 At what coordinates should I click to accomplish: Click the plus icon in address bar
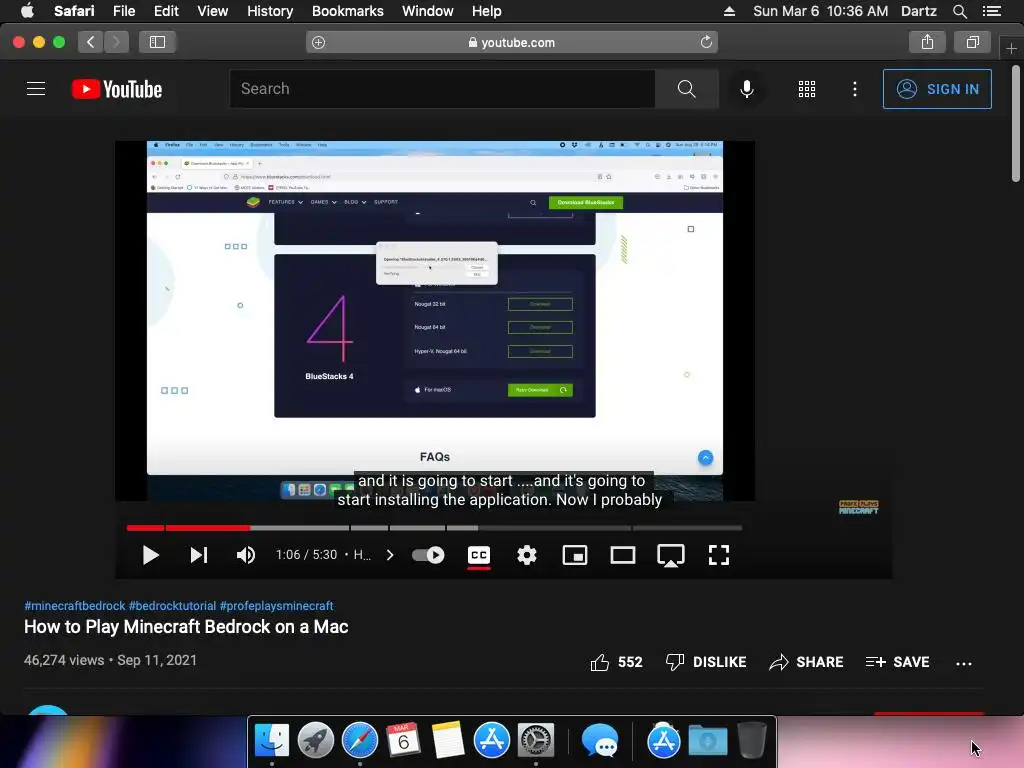pos(318,42)
